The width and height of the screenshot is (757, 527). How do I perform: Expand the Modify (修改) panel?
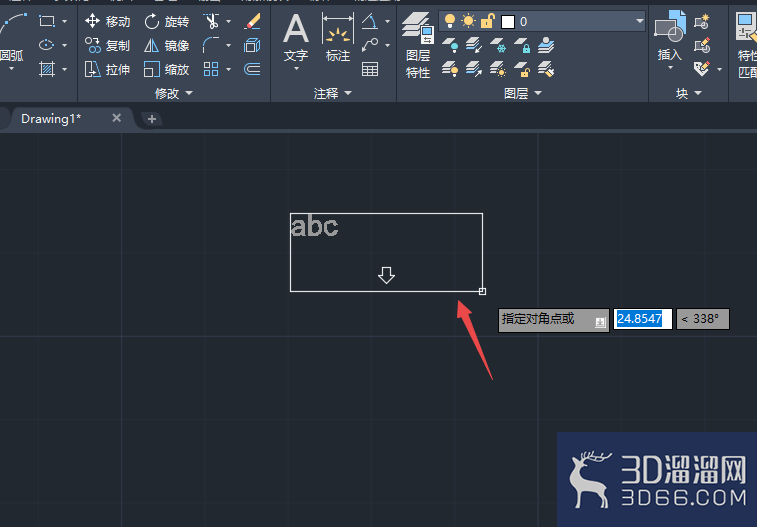pyautogui.click(x=173, y=93)
